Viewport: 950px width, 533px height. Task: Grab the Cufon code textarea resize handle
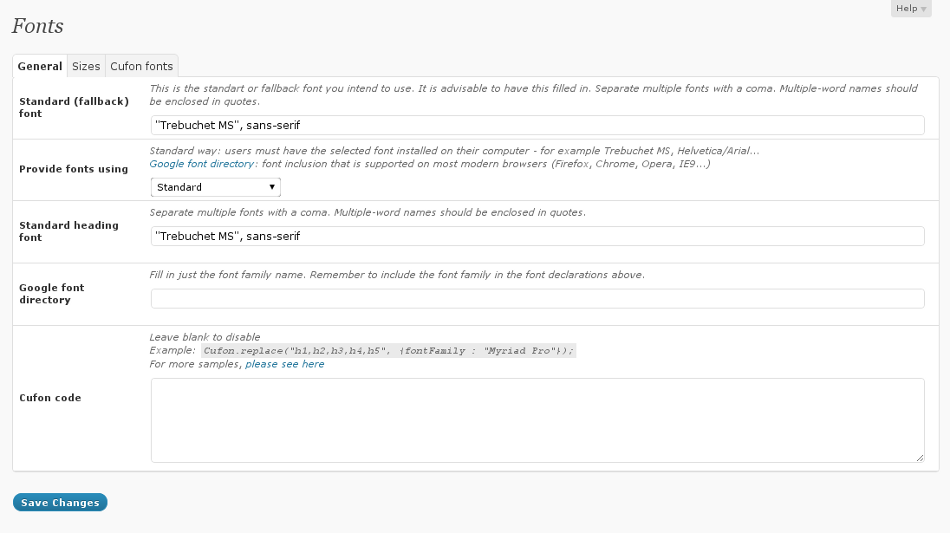[x=919, y=457]
